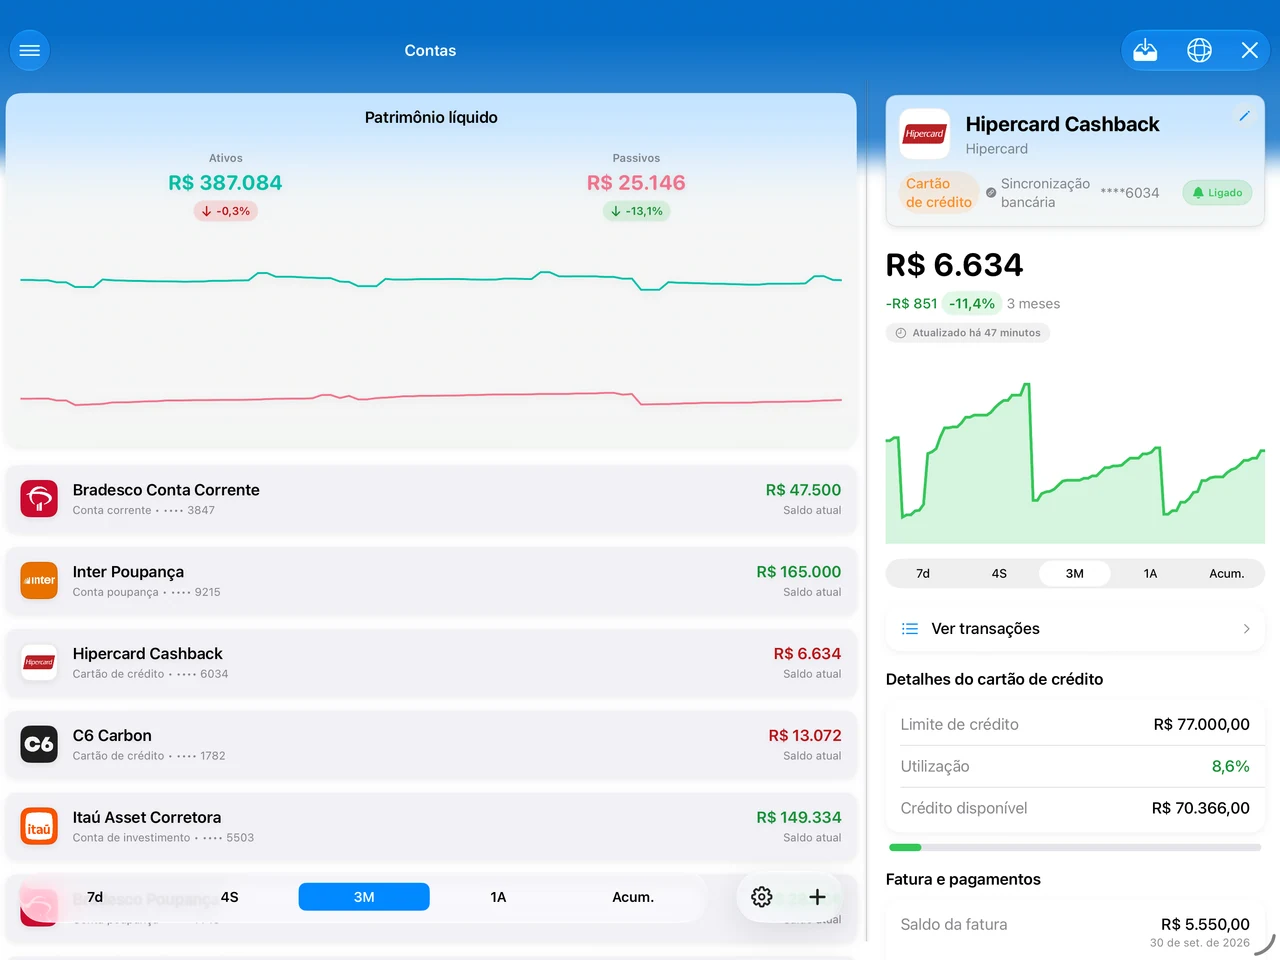Click the C6 Carbon logo icon
This screenshot has height=960, width=1280.
pyautogui.click(x=39, y=744)
